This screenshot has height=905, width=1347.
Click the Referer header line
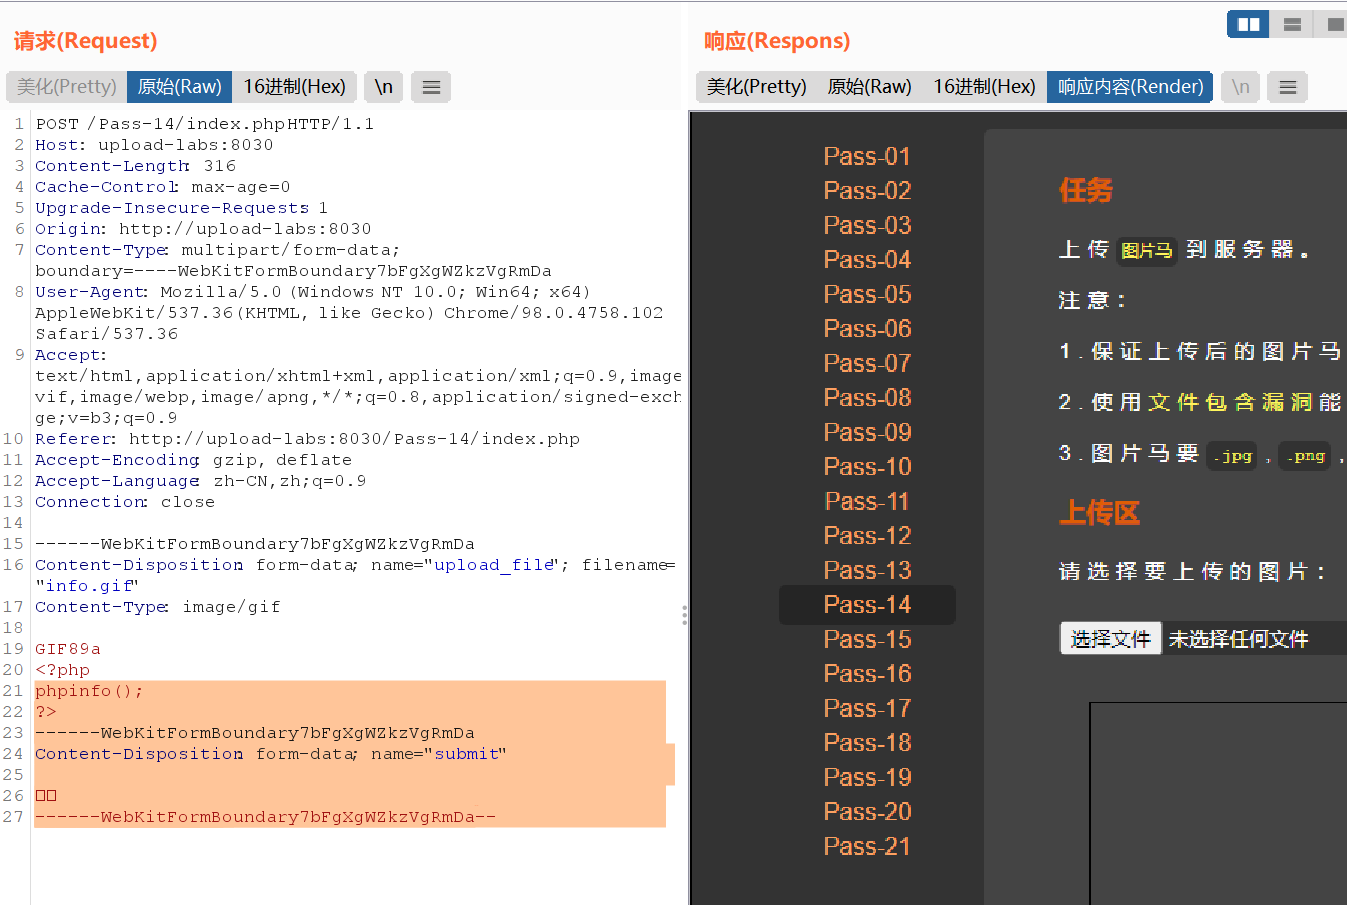(x=307, y=439)
